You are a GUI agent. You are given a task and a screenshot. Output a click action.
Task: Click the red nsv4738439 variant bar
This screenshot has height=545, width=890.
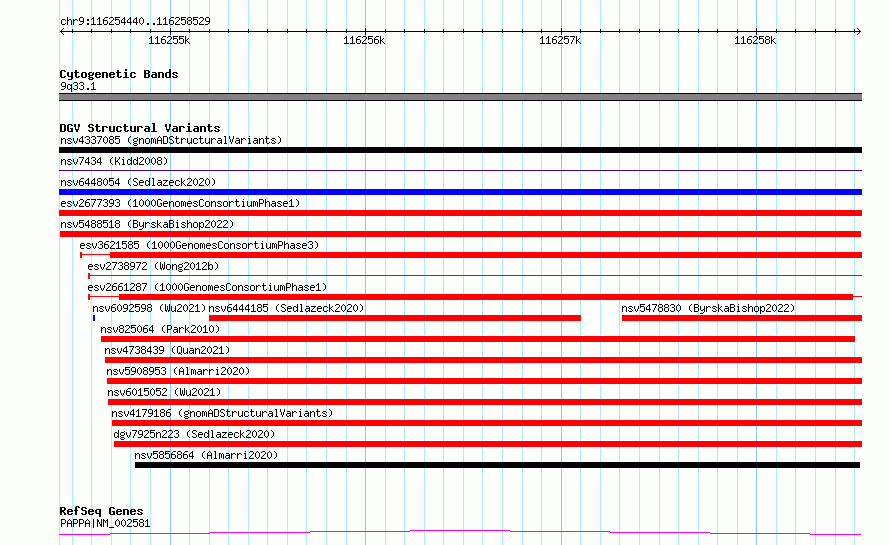point(484,360)
